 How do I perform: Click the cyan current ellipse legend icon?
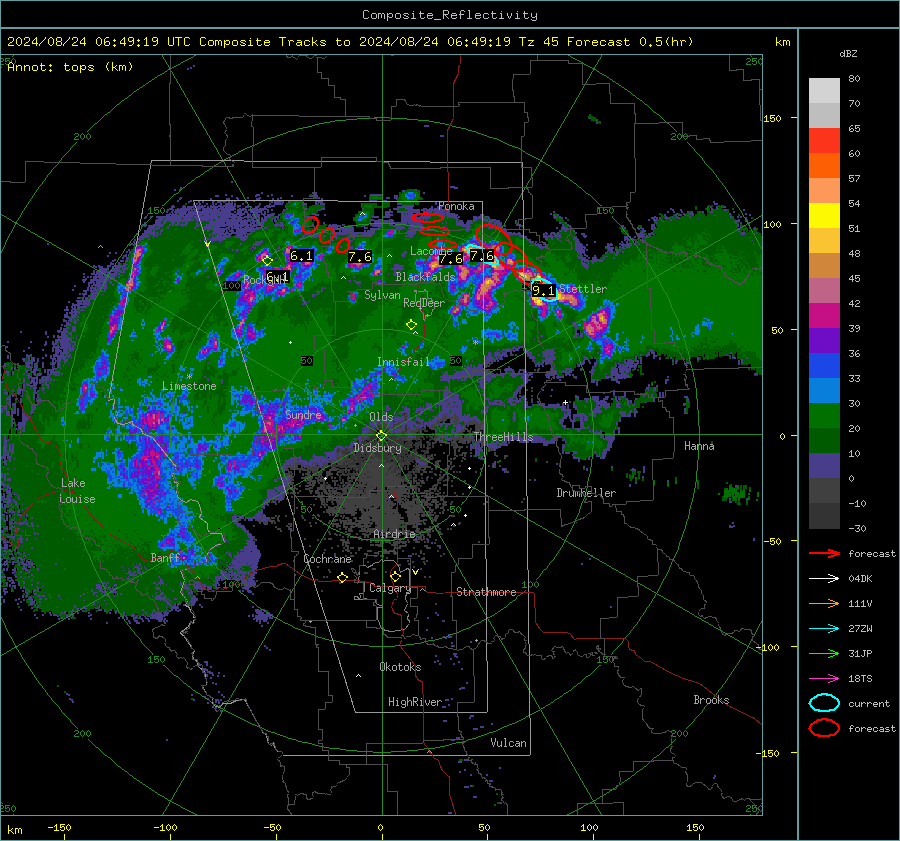(824, 703)
